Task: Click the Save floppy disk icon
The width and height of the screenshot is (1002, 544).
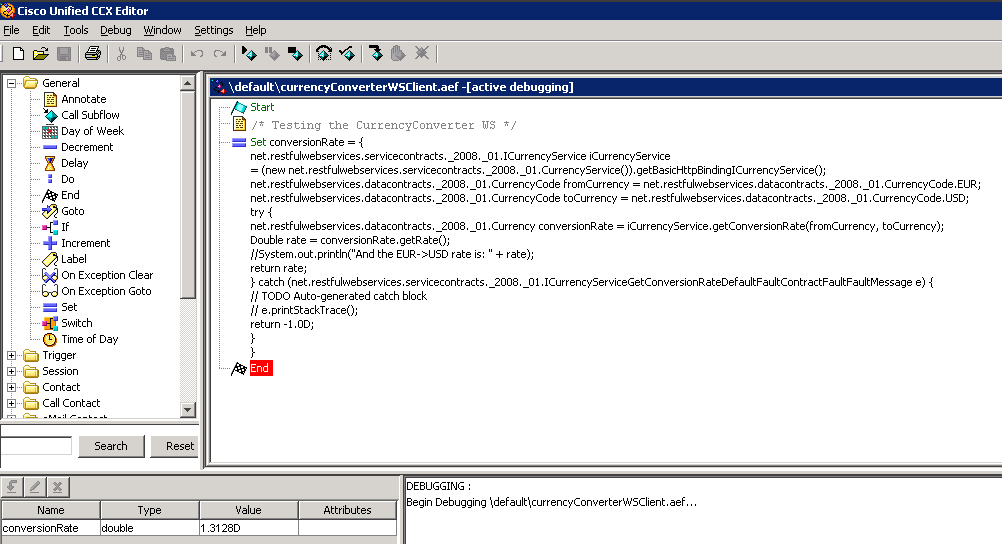Action: pyautogui.click(x=64, y=54)
